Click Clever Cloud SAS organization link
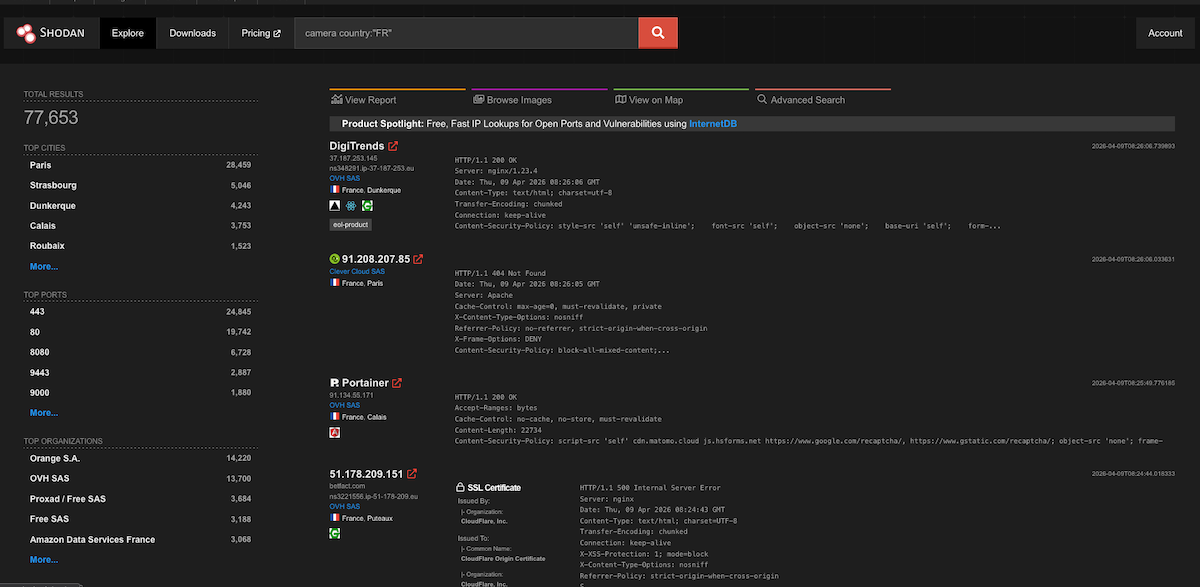The width and height of the screenshot is (1200, 587). pos(358,271)
